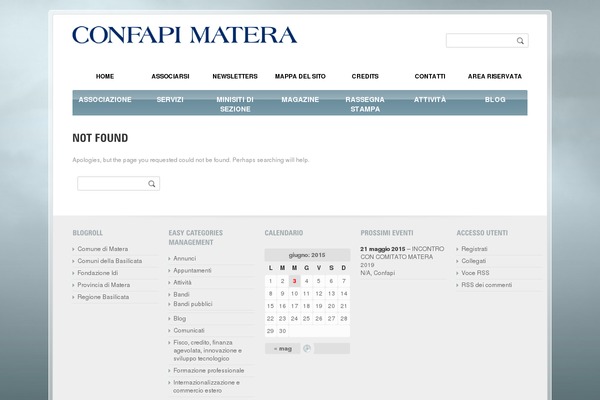600x400 pixels.
Task: Open the Attività category link
Action: [182, 282]
